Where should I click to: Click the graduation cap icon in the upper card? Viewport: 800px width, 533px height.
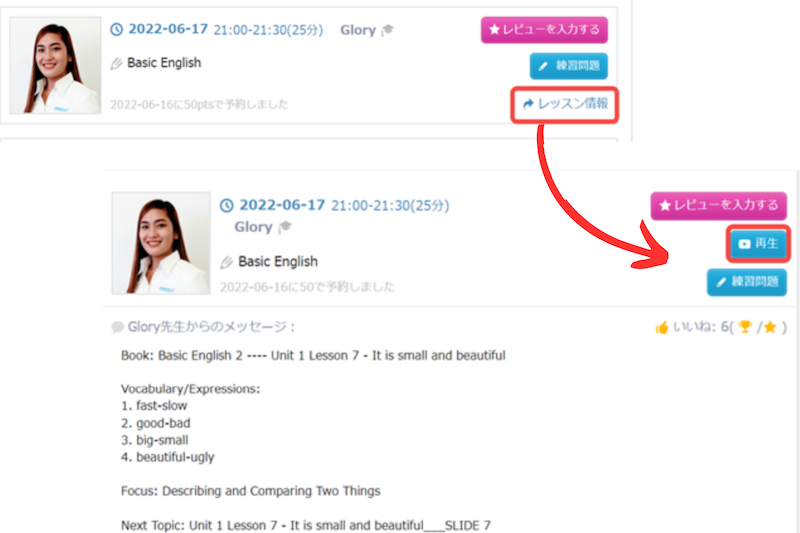388,30
